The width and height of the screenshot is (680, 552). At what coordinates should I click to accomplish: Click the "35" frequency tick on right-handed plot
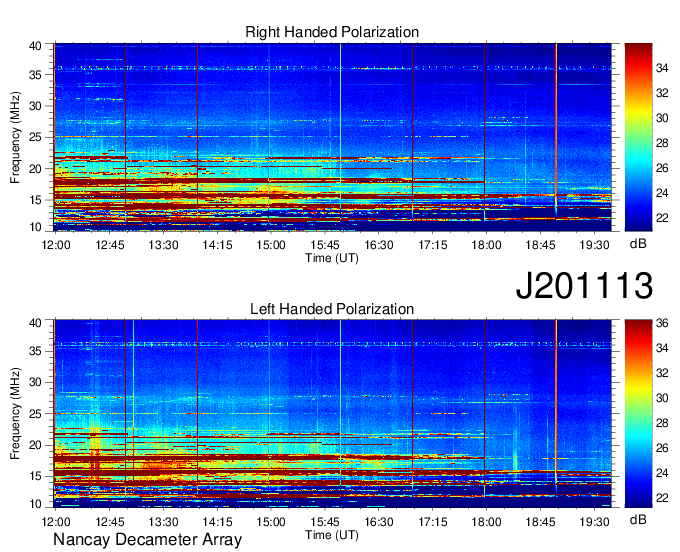[x=35, y=75]
